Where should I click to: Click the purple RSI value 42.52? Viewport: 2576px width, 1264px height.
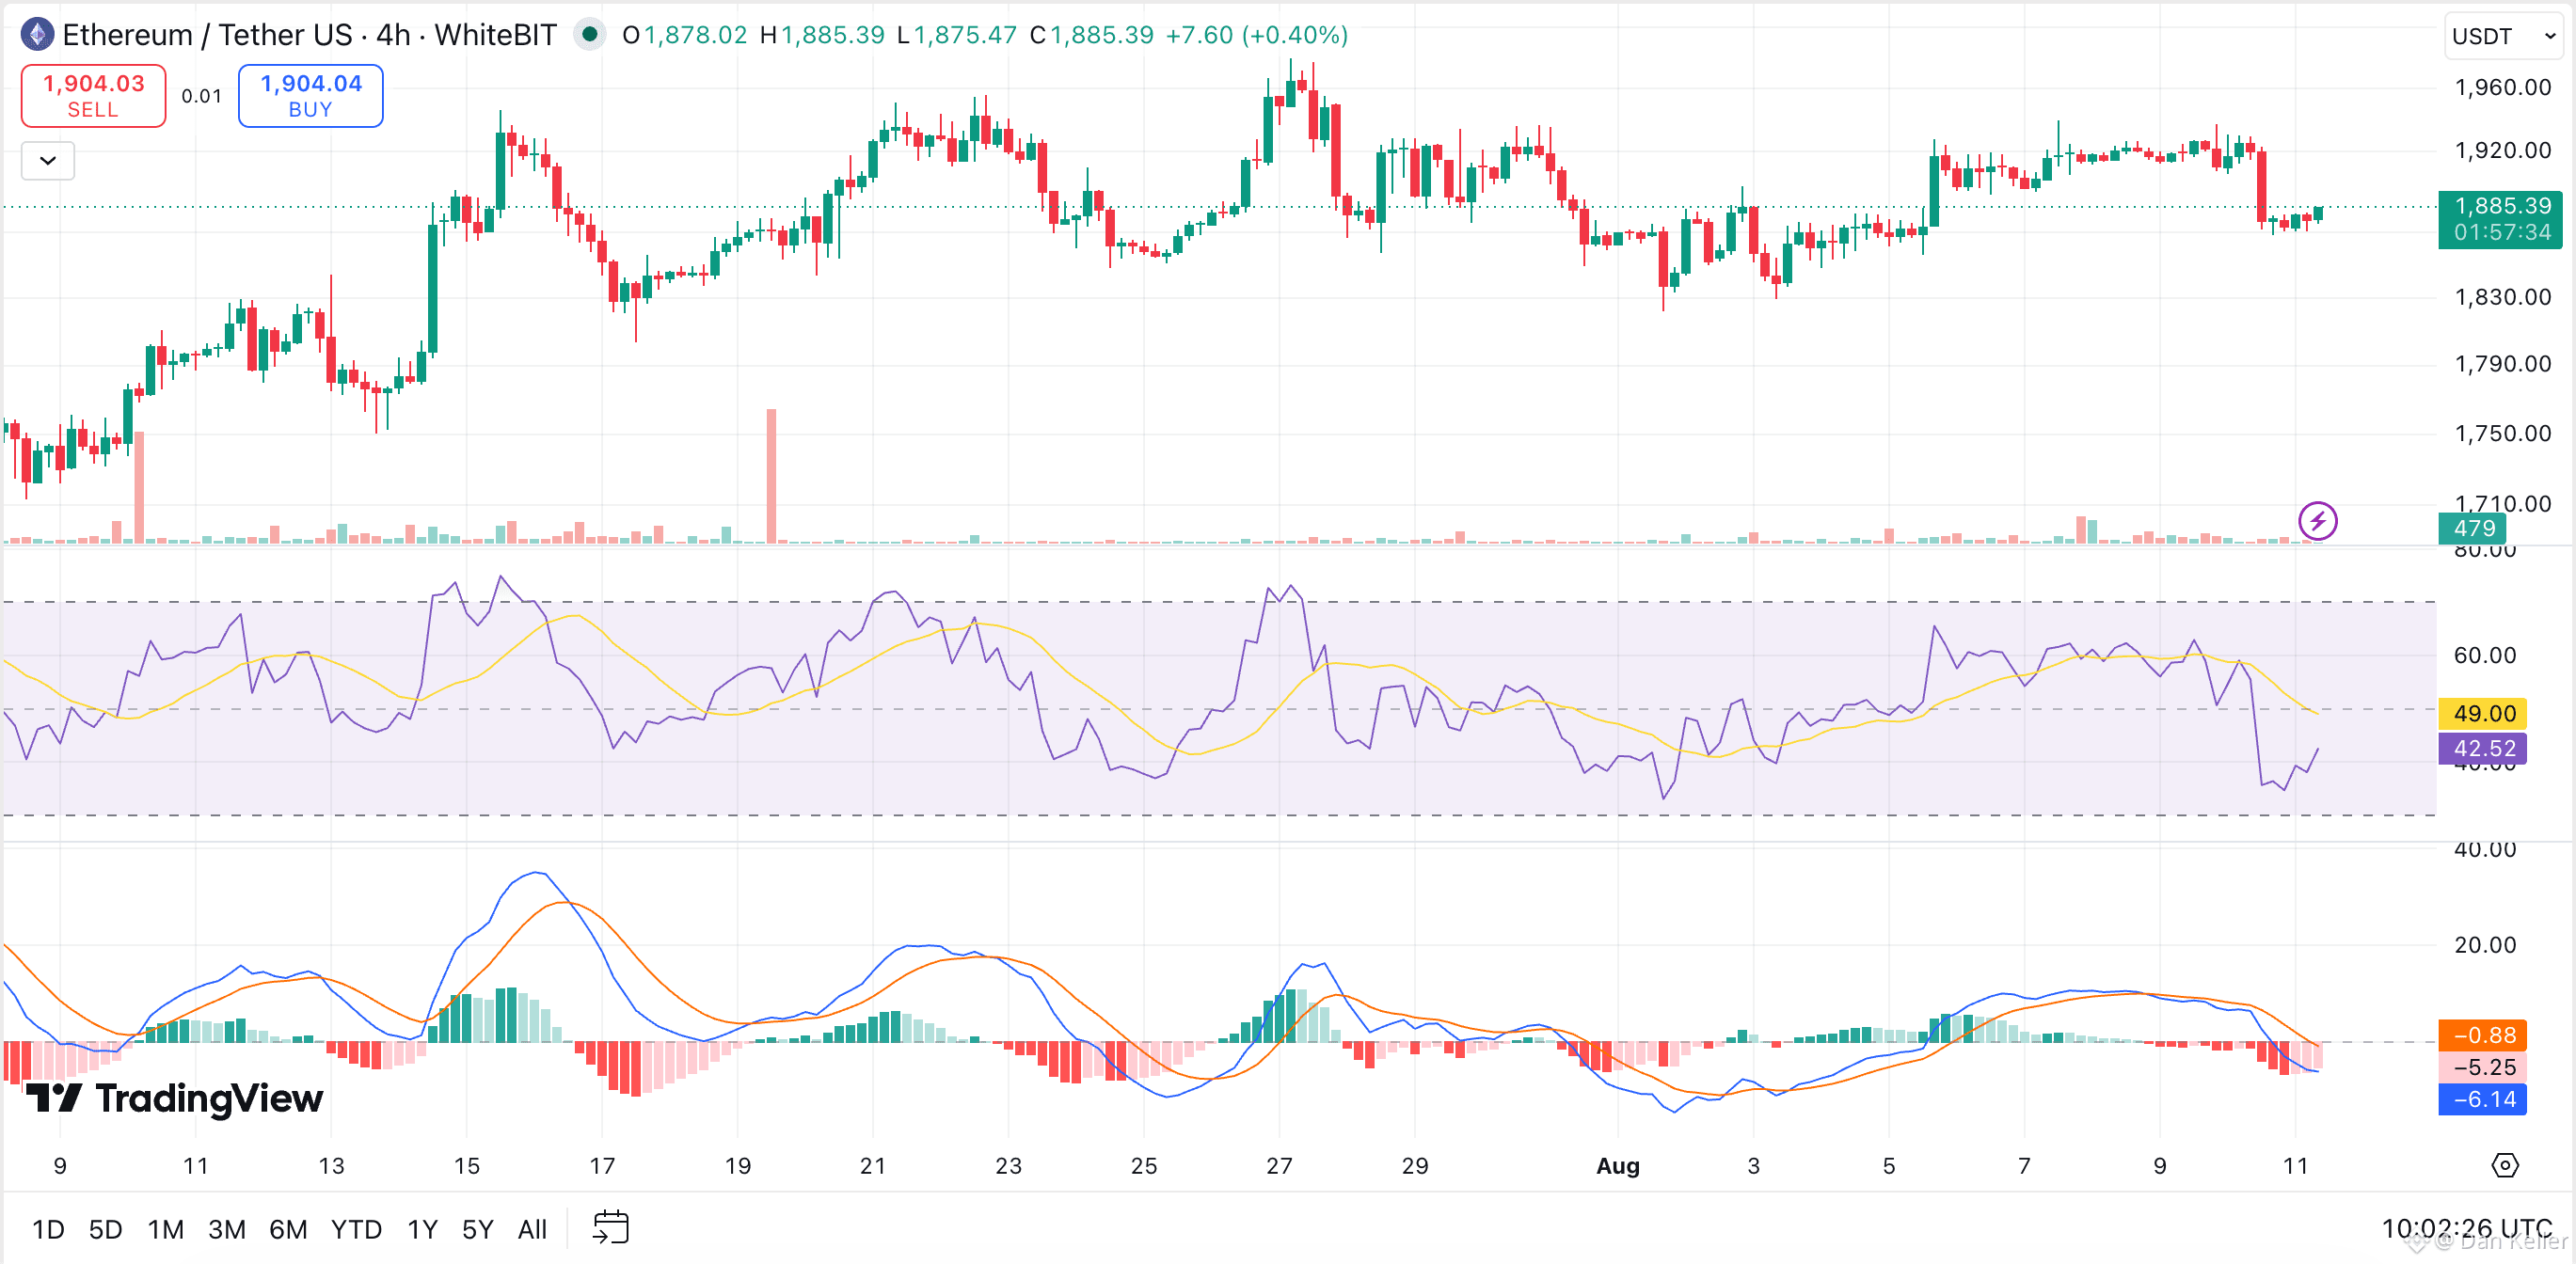(x=2484, y=748)
